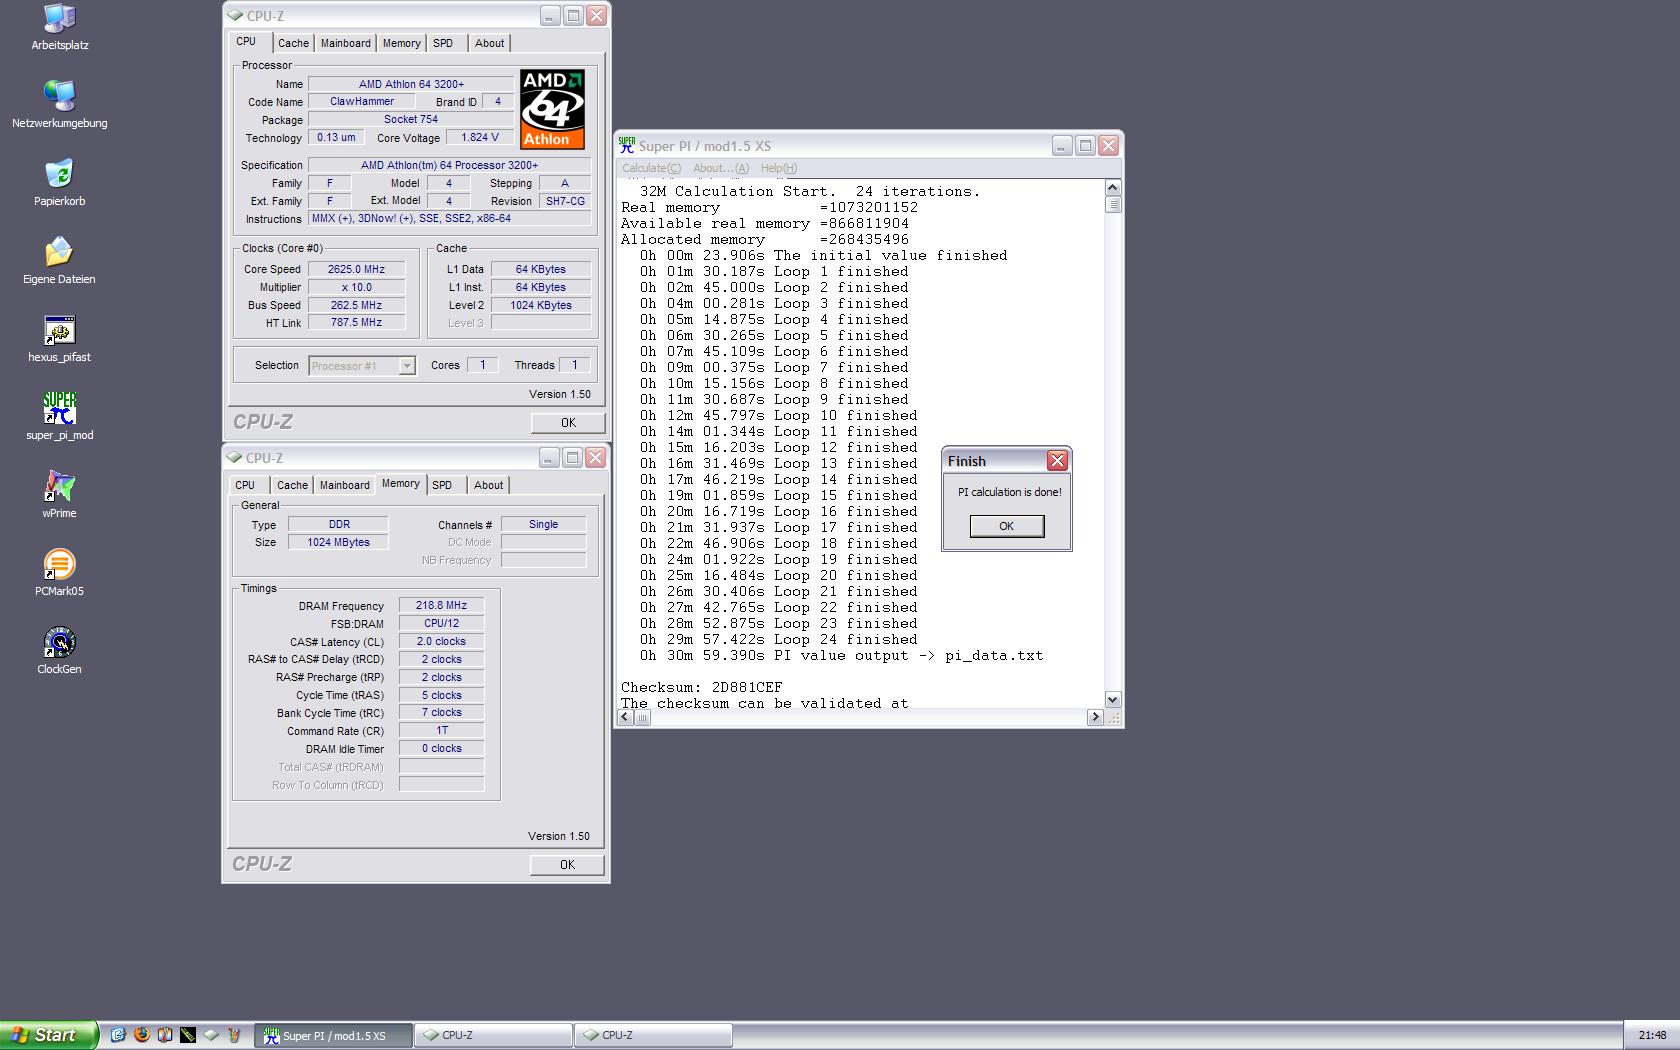The height and width of the screenshot is (1050, 1680).
Task: Click the AMD Athlon 64 logo image
Action: coord(552,108)
